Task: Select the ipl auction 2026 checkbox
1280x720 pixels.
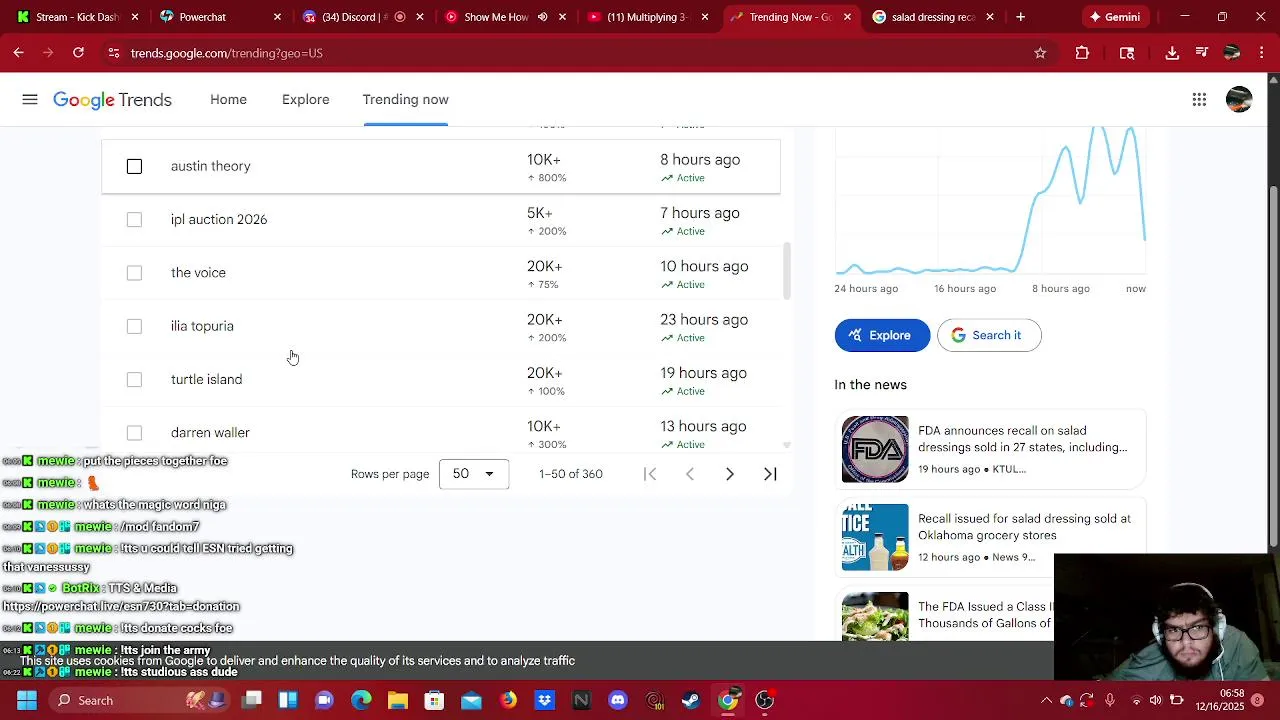Action: (x=134, y=219)
